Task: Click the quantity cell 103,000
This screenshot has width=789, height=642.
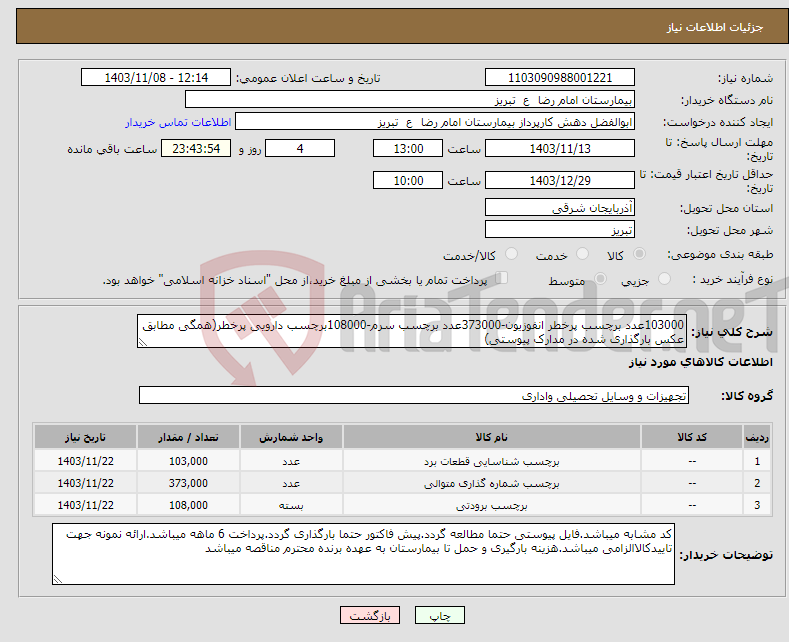Action: click(188, 461)
